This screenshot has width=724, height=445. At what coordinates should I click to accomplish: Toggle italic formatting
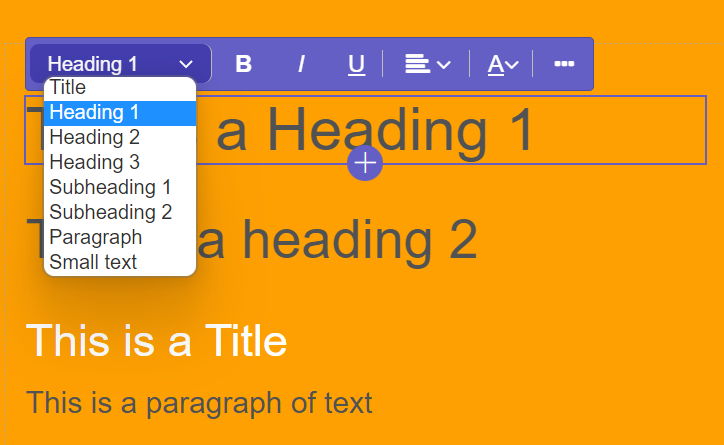tap(301, 64)
